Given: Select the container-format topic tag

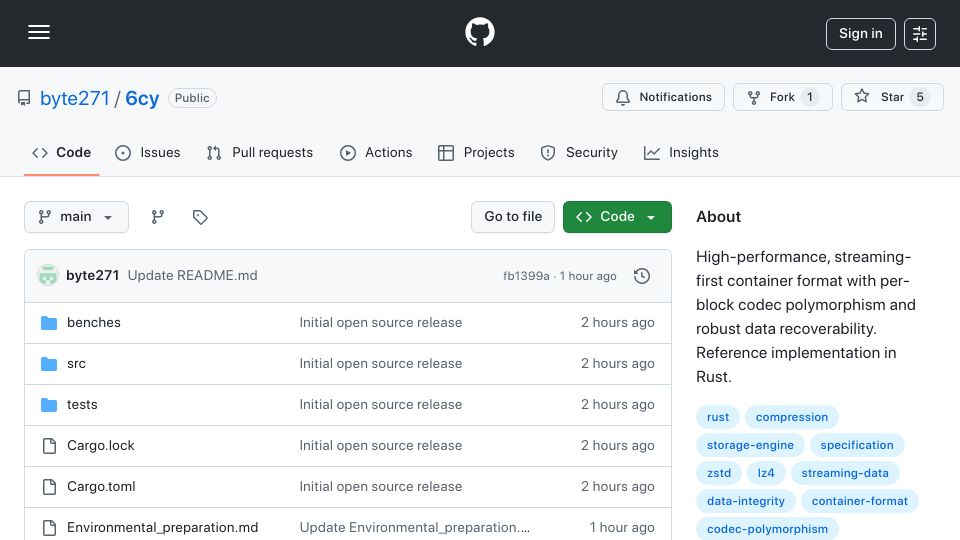Looking at the screenshot, I should 860,501.
